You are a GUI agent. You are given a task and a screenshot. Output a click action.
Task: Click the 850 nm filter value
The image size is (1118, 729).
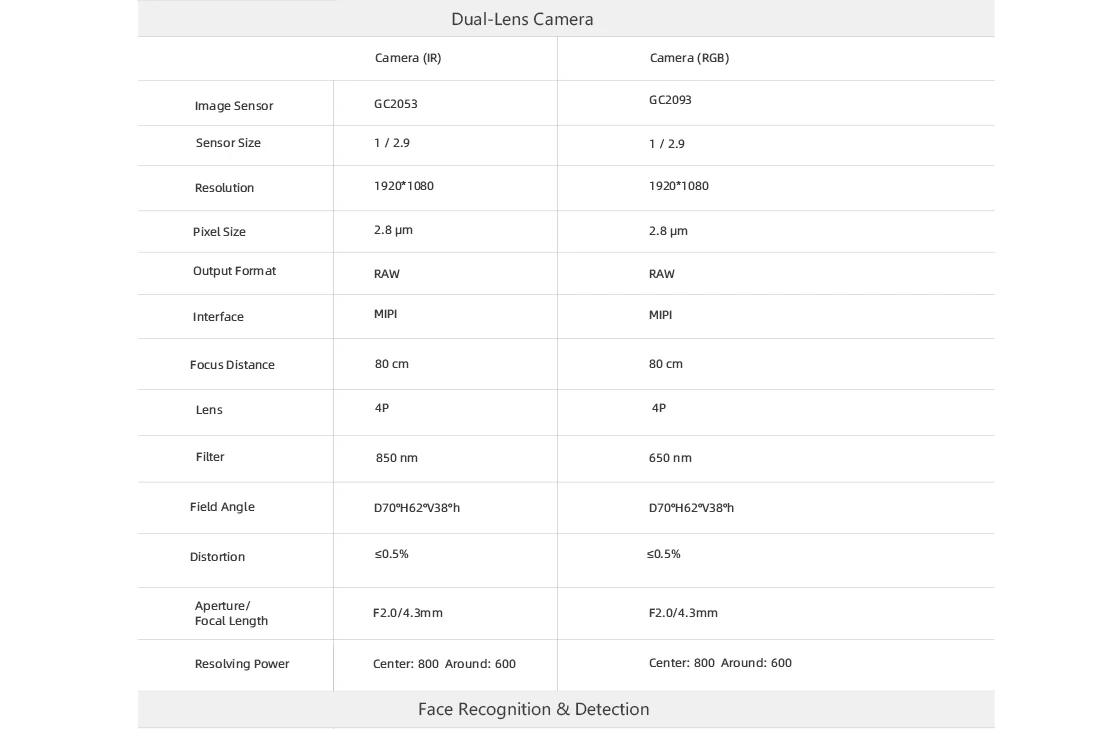coord(397,458)
